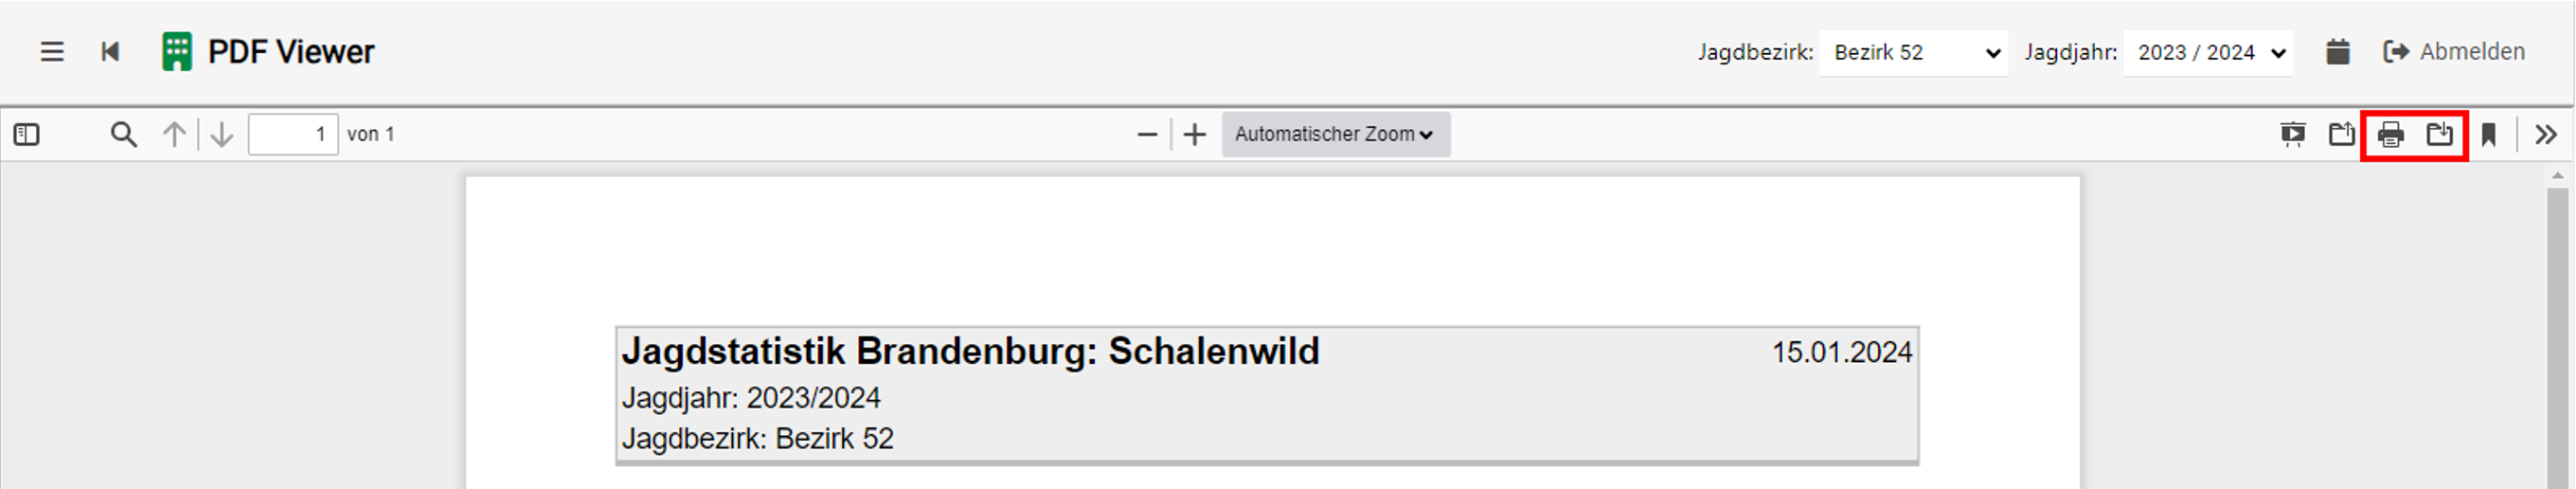Toggle the PDF sidebar panel
The image size is (2576, 489).
pyautogui.click(x=27, y=134)
